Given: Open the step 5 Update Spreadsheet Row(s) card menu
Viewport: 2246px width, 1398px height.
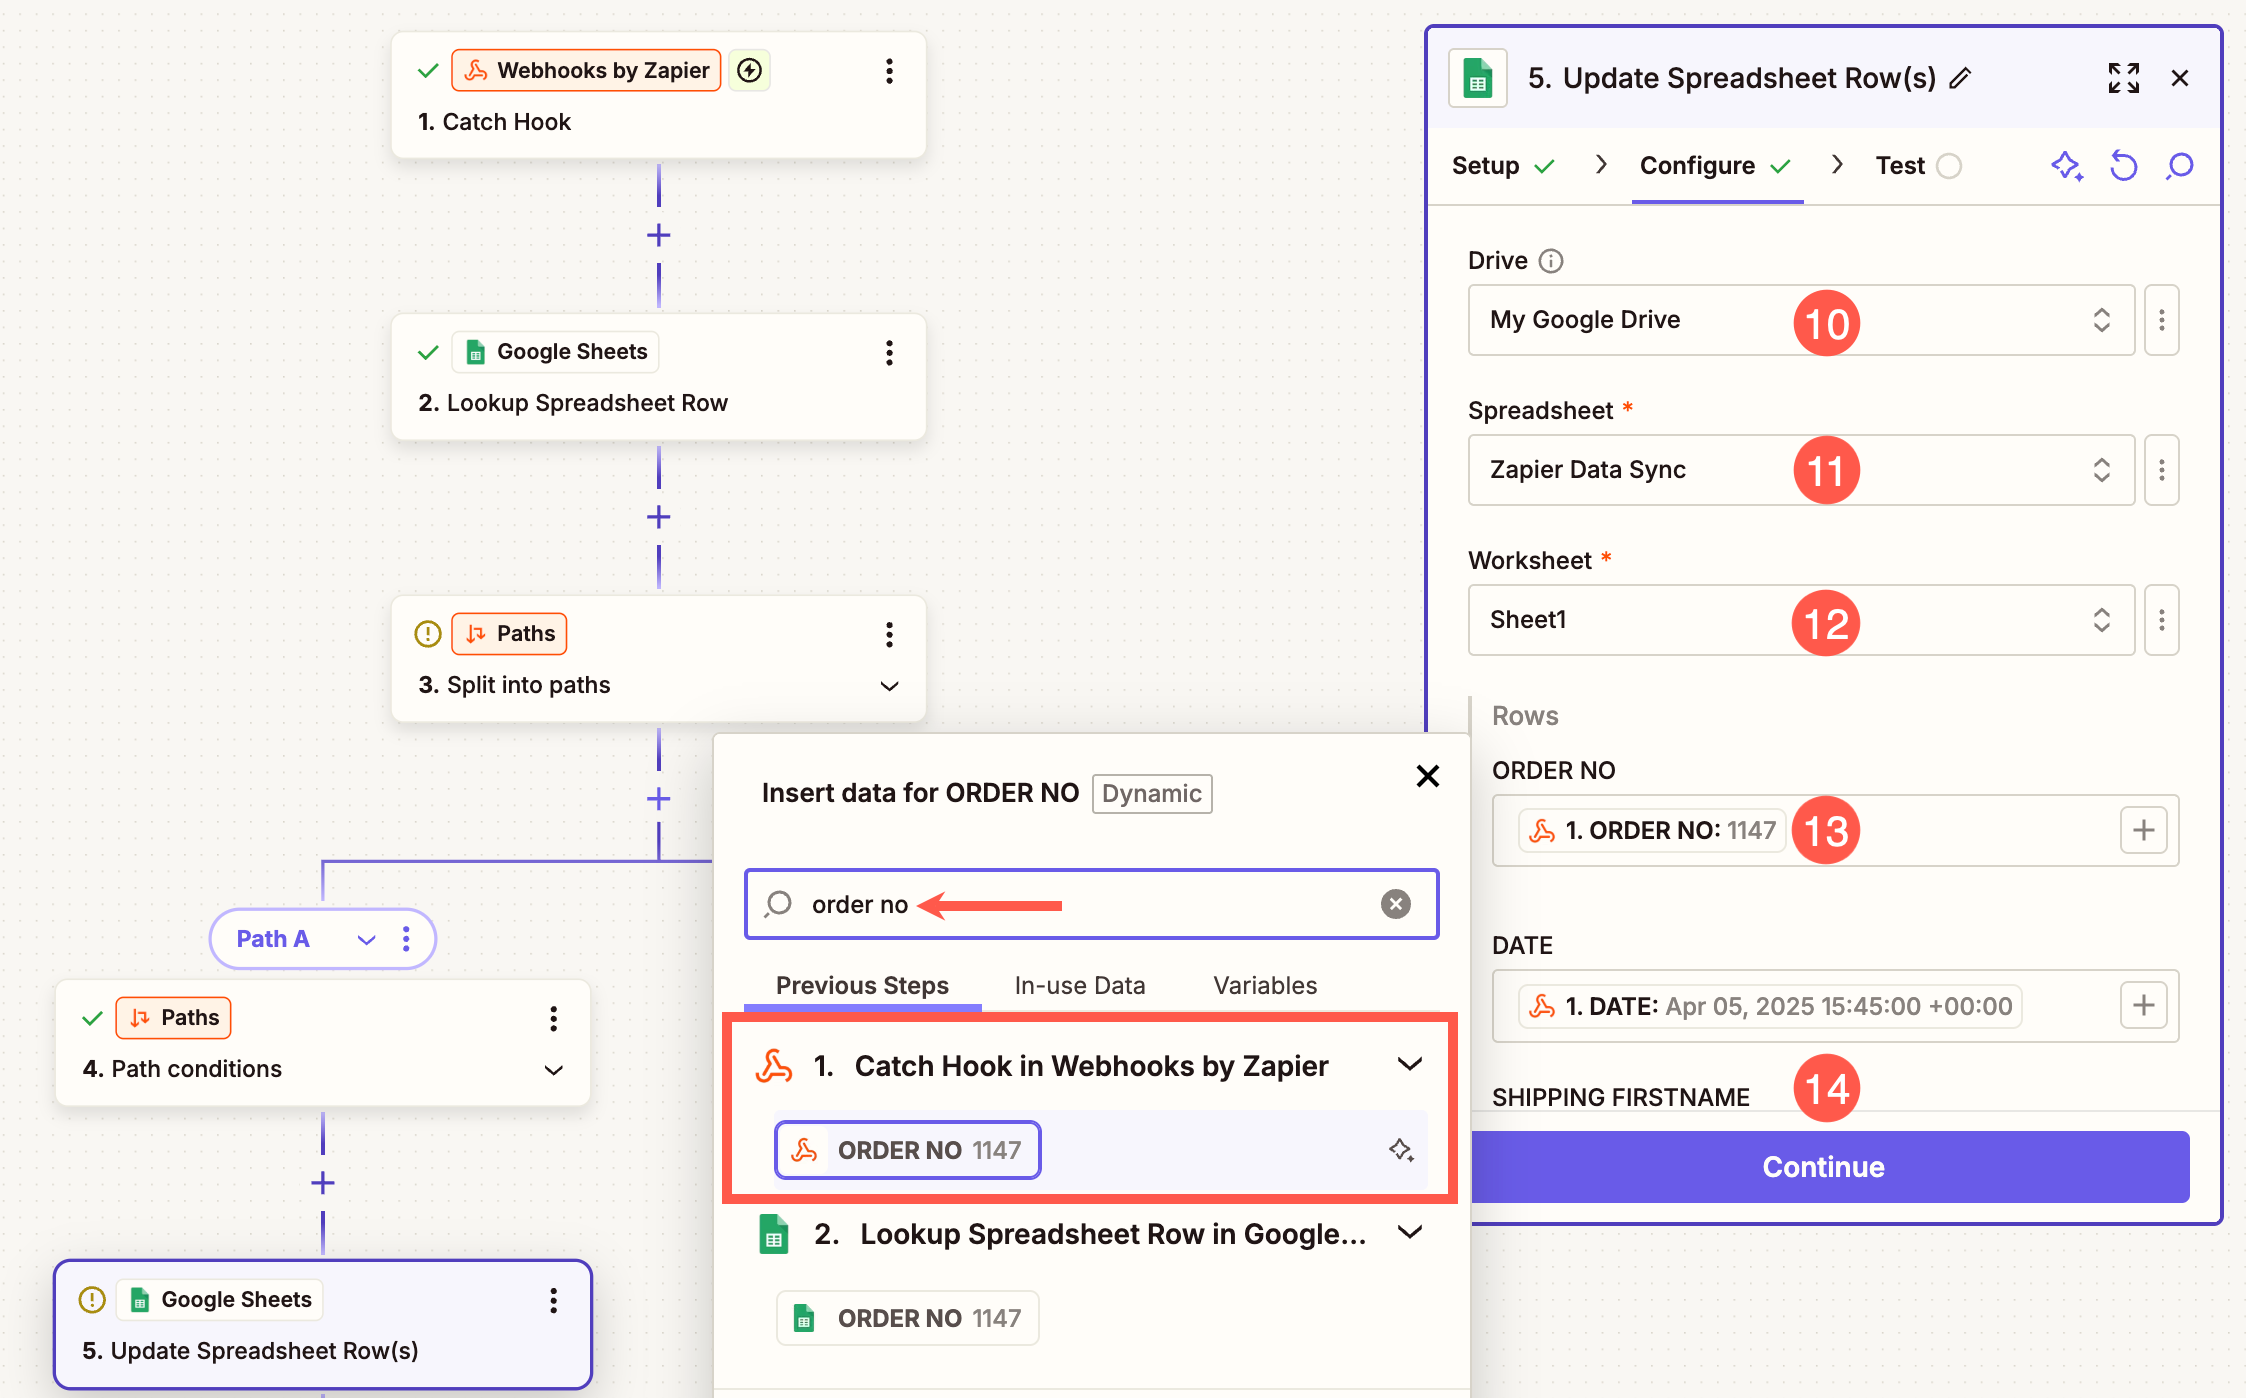Looking at the screenshot, I should pos(552,1301).
